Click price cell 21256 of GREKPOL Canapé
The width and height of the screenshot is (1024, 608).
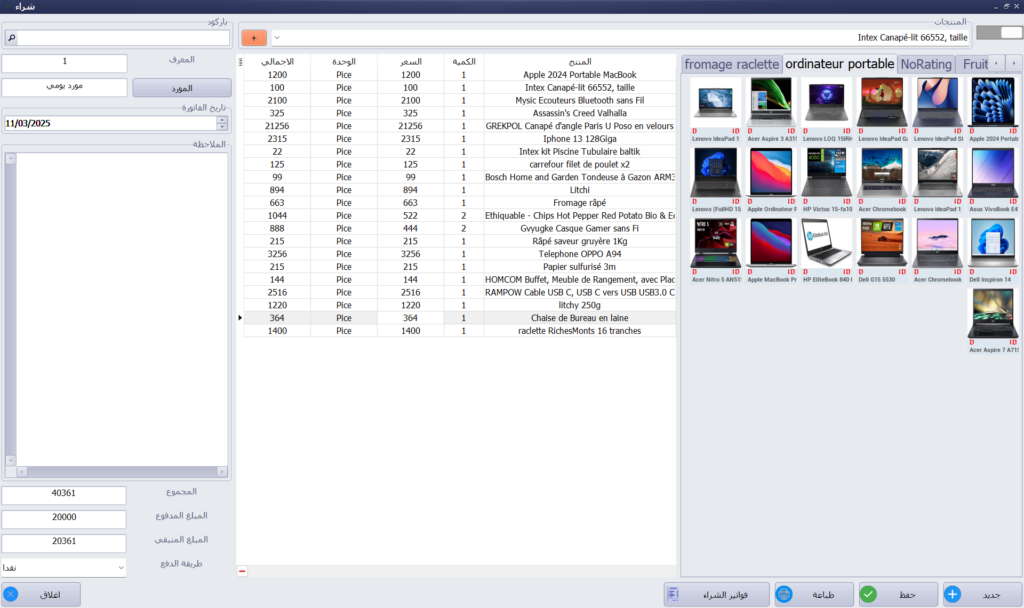click(410, 126)
